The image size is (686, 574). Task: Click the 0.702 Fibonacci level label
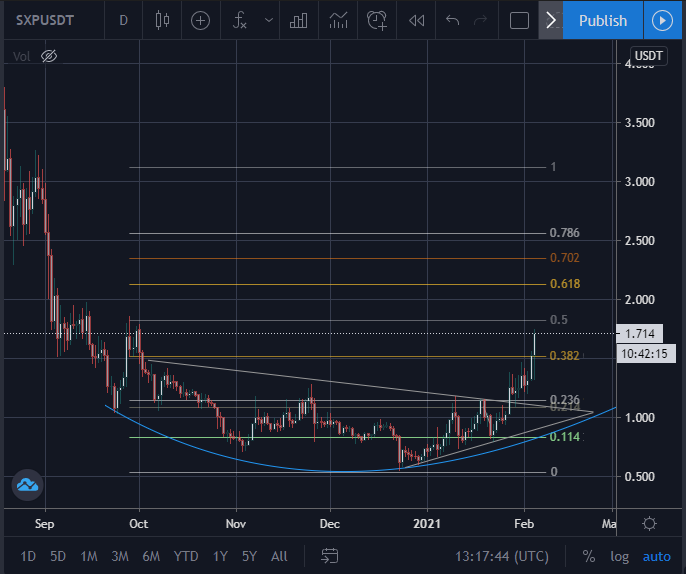(x=564, y=258)
